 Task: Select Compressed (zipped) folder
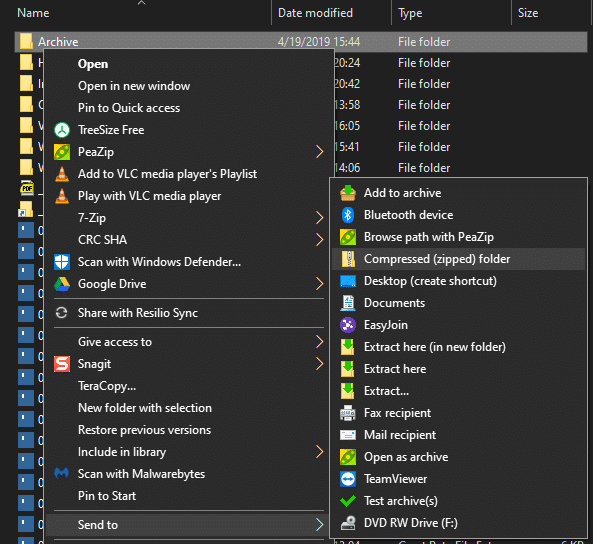458,259
